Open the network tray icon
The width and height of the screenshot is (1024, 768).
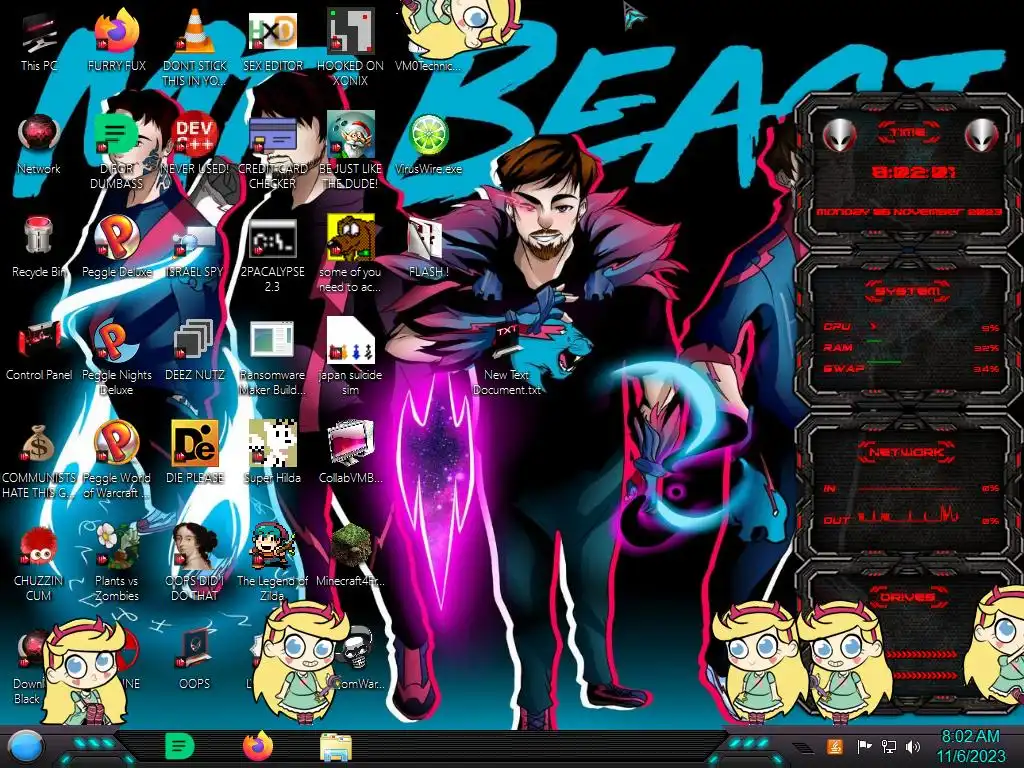pos(889,746)
